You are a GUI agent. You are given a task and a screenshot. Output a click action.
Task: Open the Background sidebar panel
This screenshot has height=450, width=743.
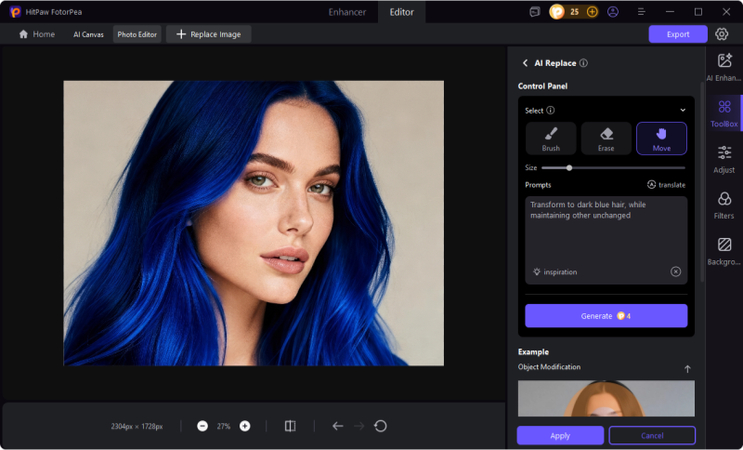pos(724,251)
